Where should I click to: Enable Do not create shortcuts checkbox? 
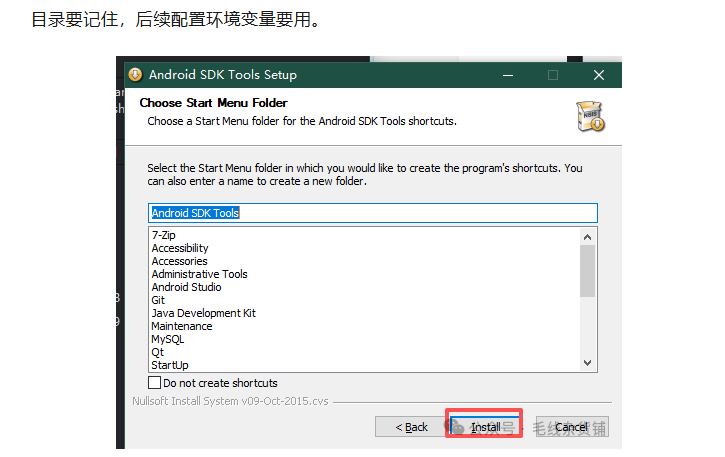154,383
